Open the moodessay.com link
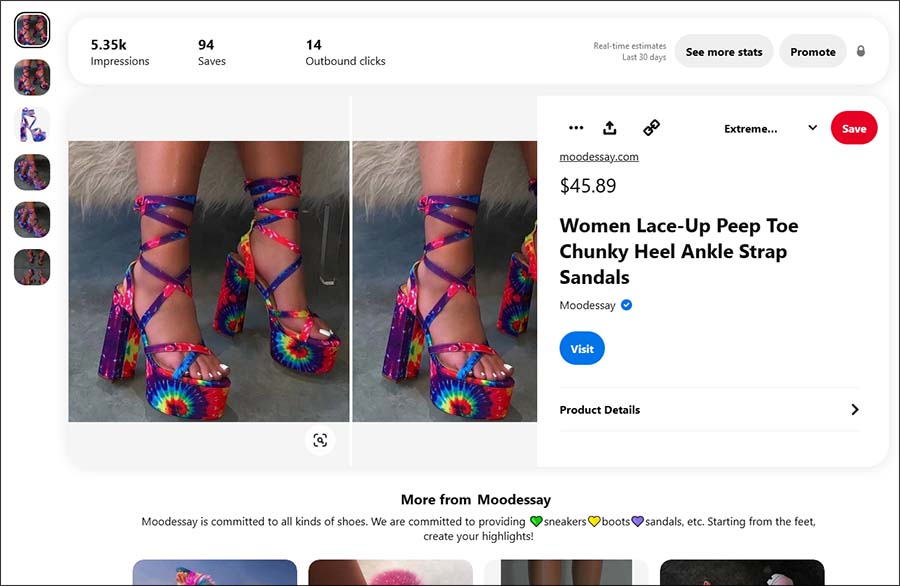Screen dimensions: 900x586 pos(599,157)
